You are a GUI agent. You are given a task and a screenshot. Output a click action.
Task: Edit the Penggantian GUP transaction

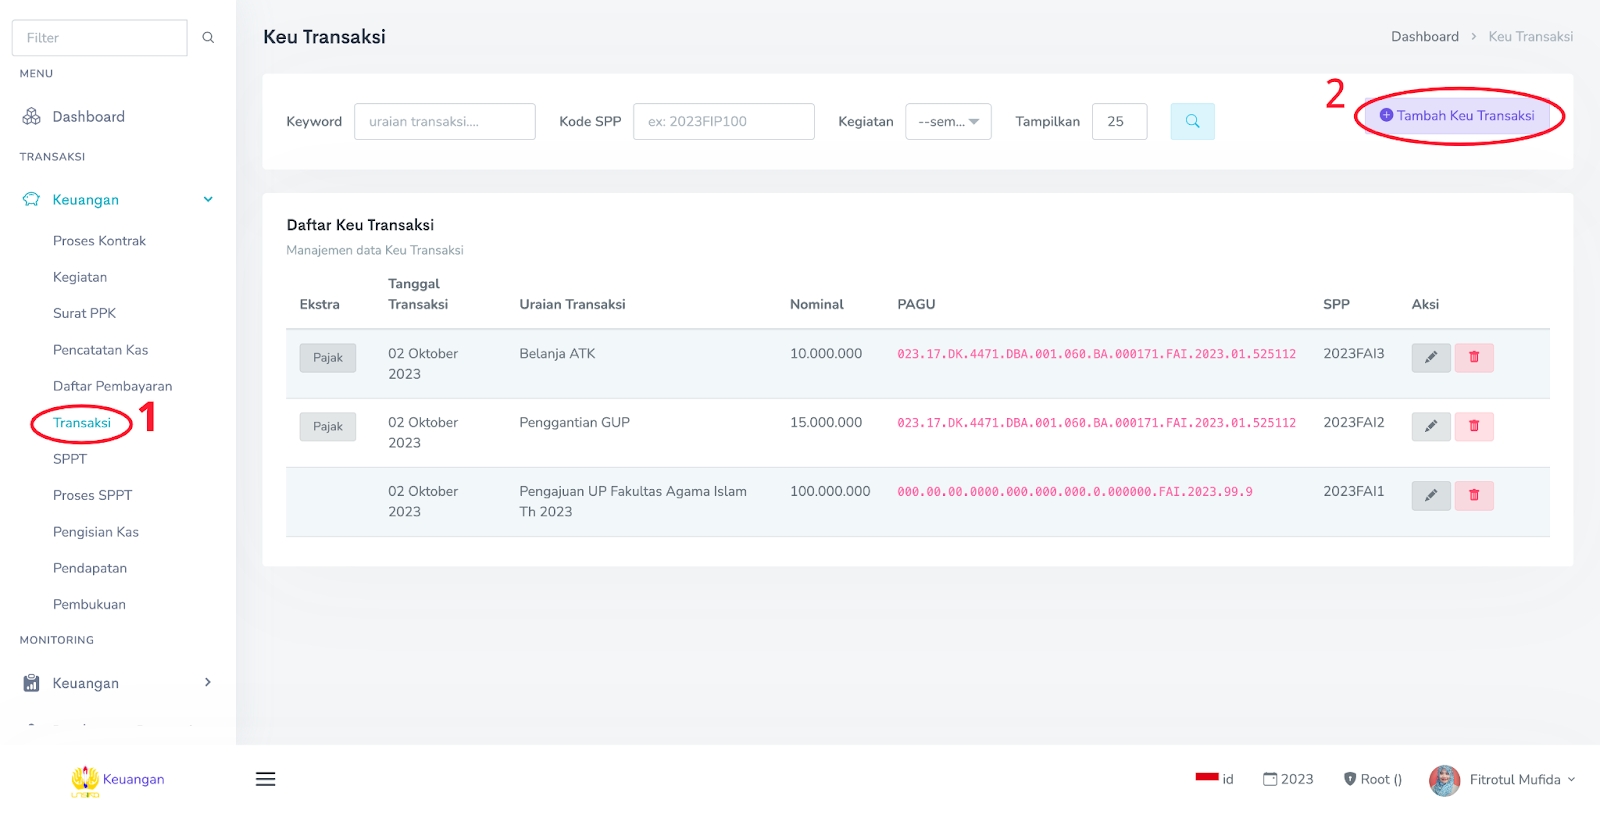click(1430, 427)
